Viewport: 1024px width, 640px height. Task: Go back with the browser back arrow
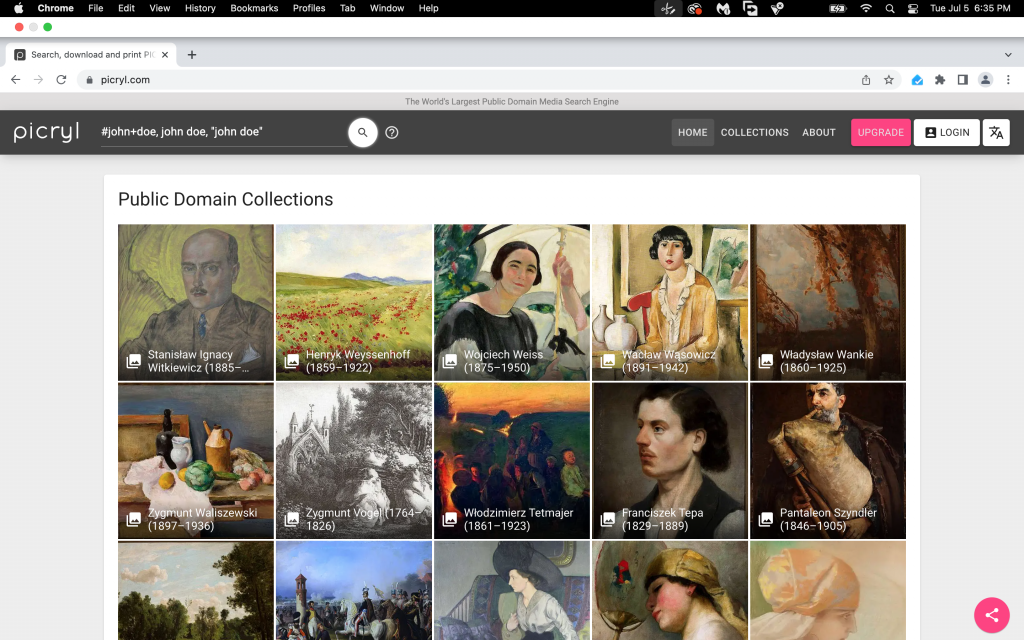[16, 80]
